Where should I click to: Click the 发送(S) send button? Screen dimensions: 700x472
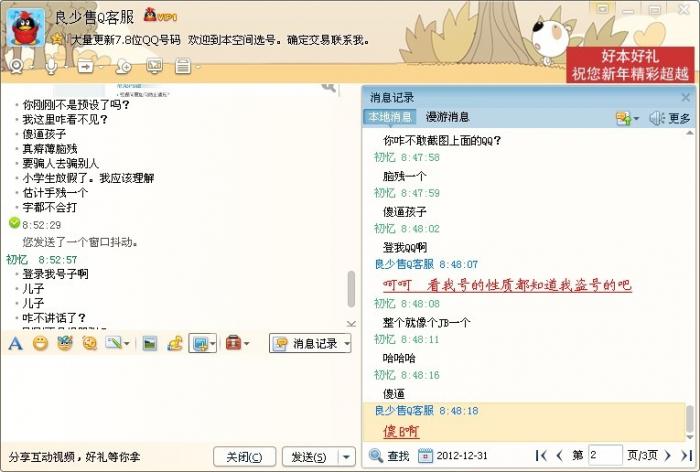(309, 457)
